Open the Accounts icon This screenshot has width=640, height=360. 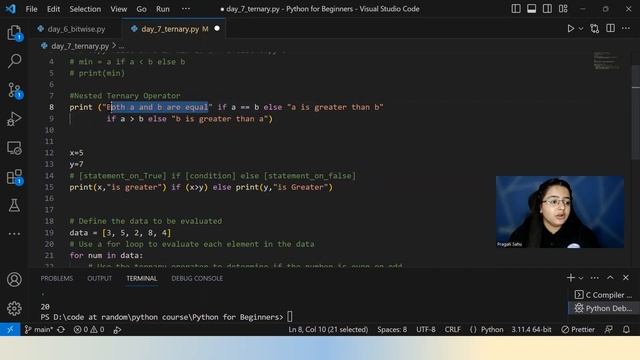tap(14, 280)
